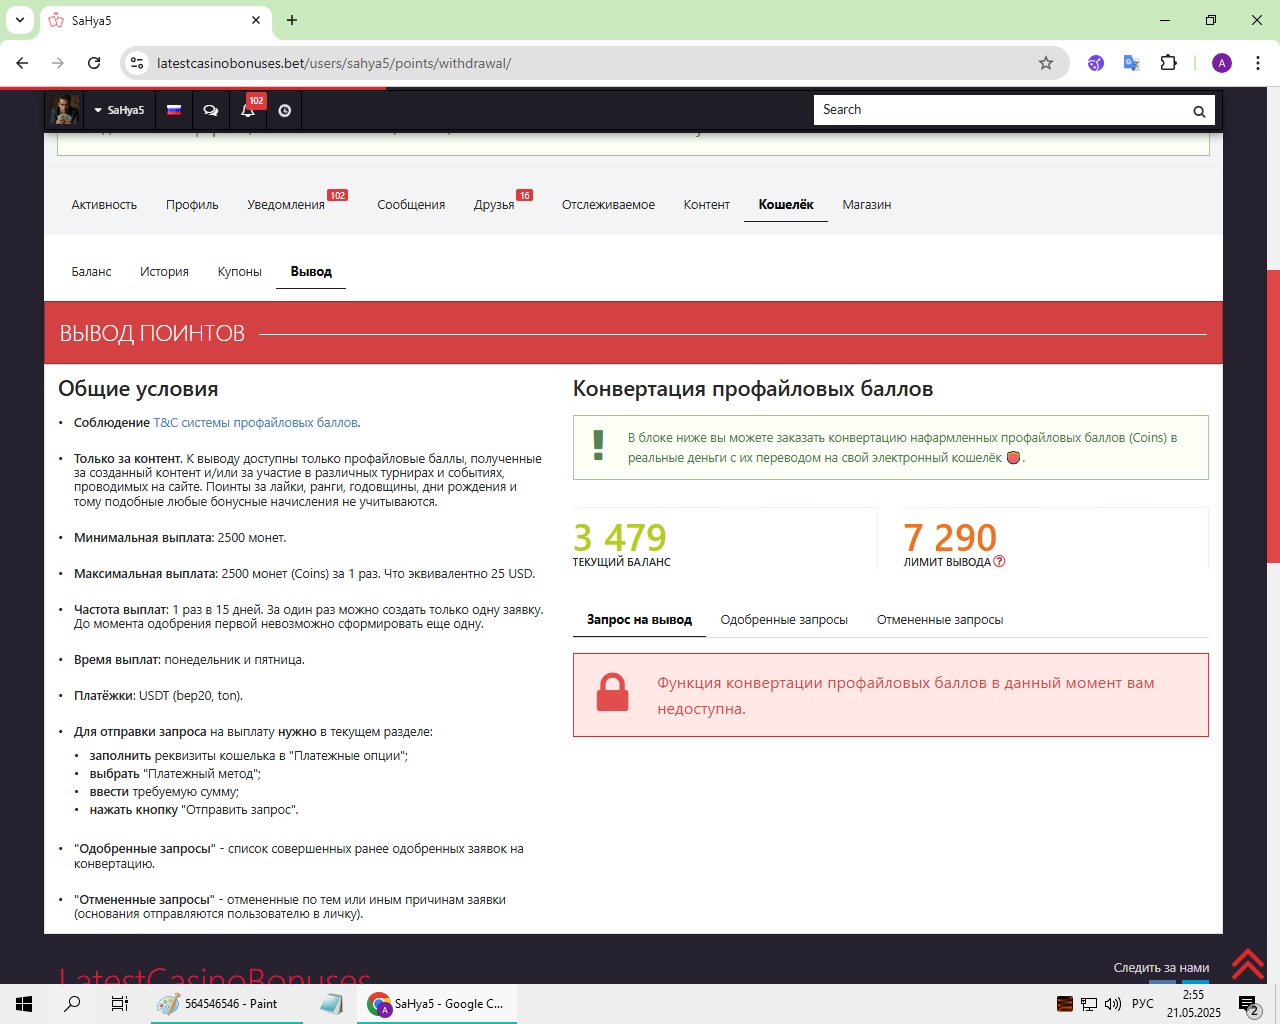Open the Google Translate extension icon
Image resolution: width=1280 pixels, height=1024 pixels.
pyautogui.click(x=1132, y=63)
